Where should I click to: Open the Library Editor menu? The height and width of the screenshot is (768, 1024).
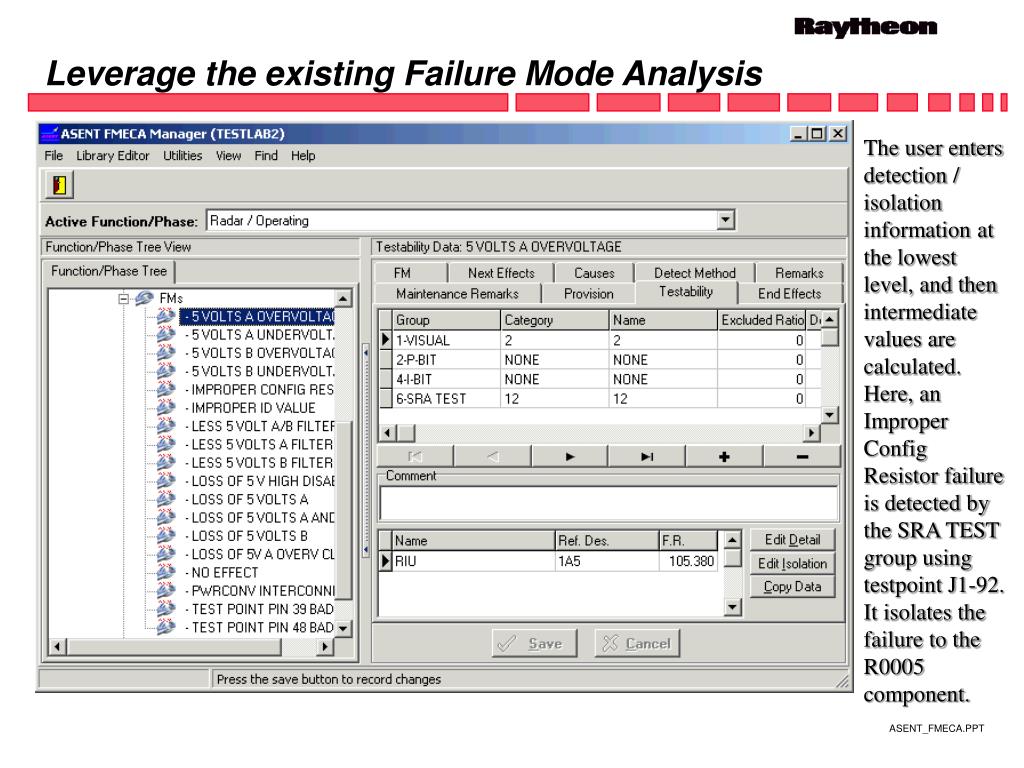click(112, 155)
